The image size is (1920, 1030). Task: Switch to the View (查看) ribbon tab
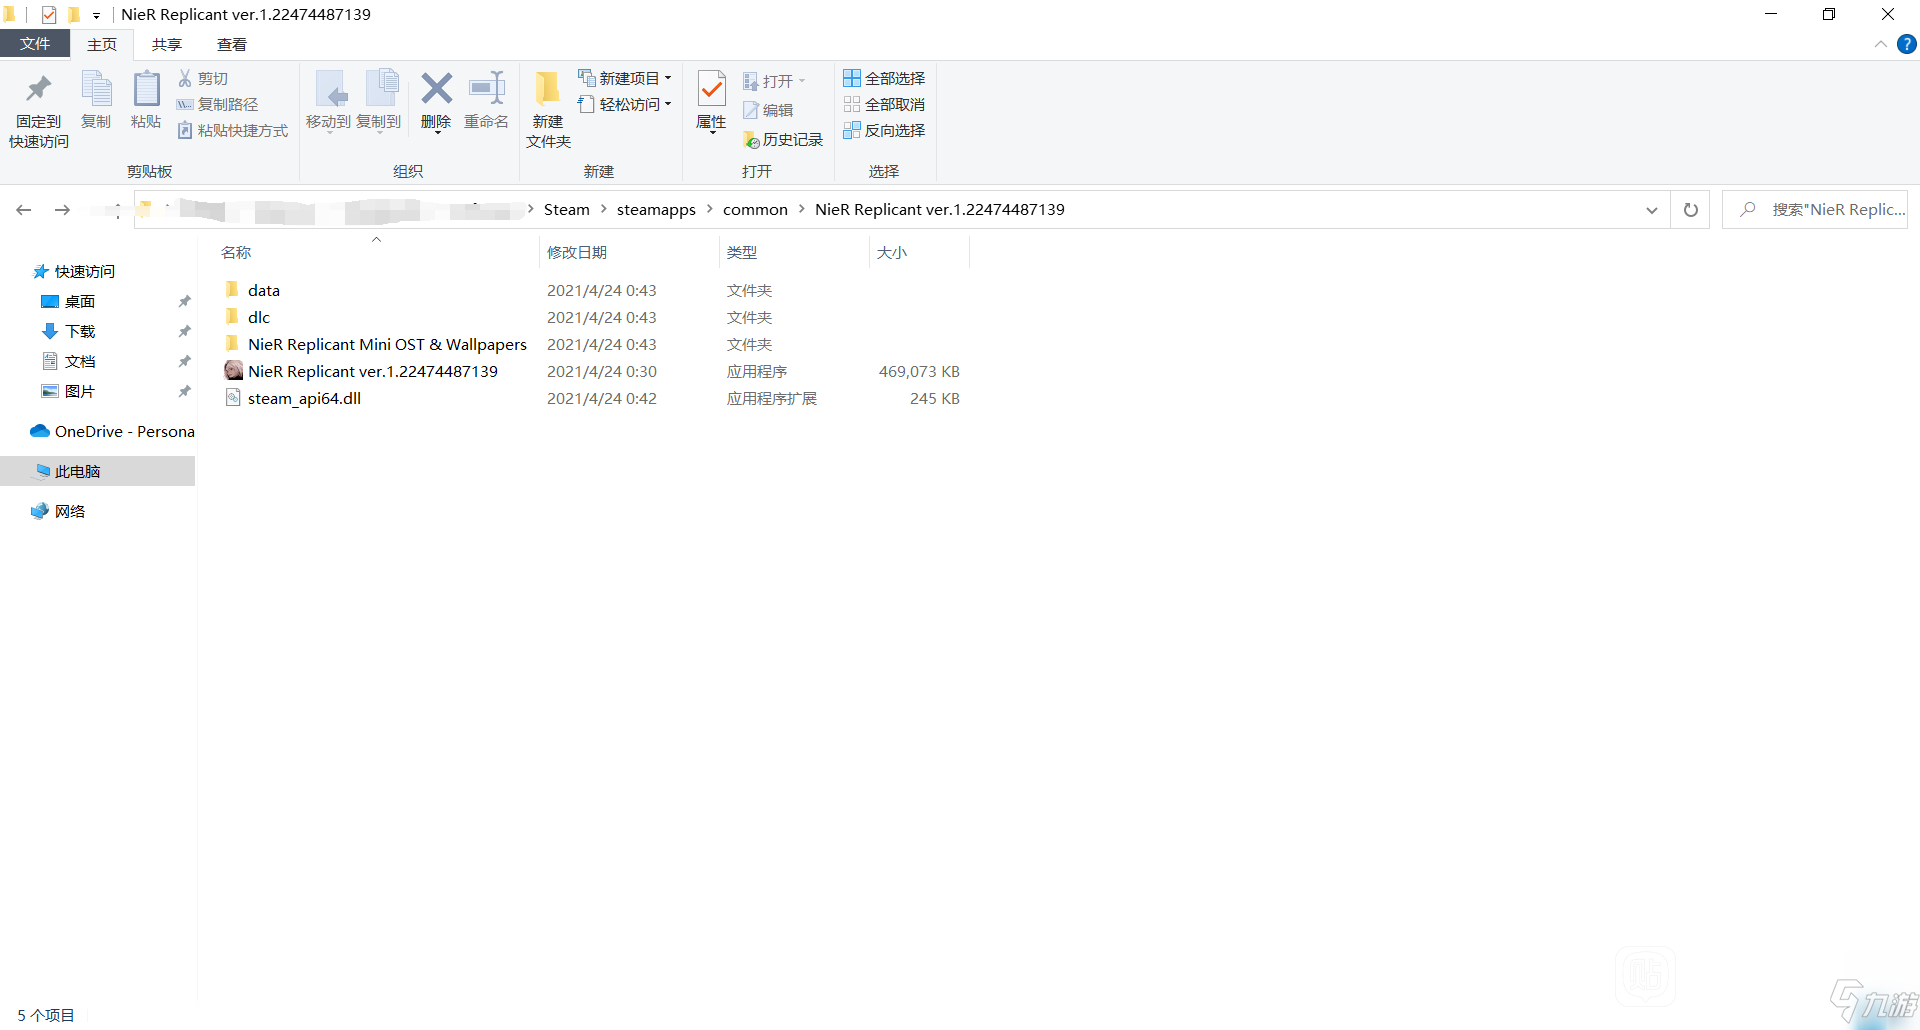232,45
